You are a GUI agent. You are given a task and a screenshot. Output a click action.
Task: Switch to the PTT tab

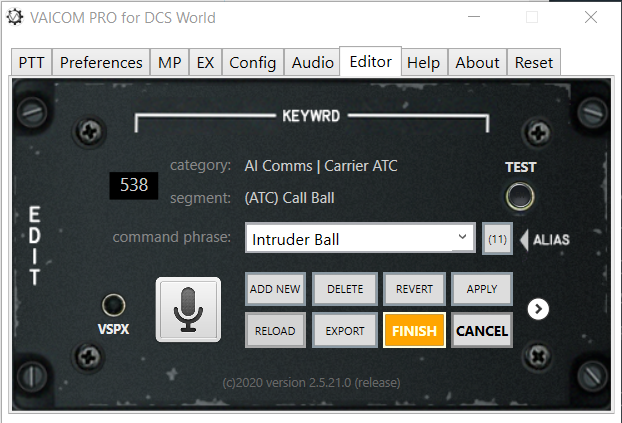pyautogui.click(x=31, y=62)
